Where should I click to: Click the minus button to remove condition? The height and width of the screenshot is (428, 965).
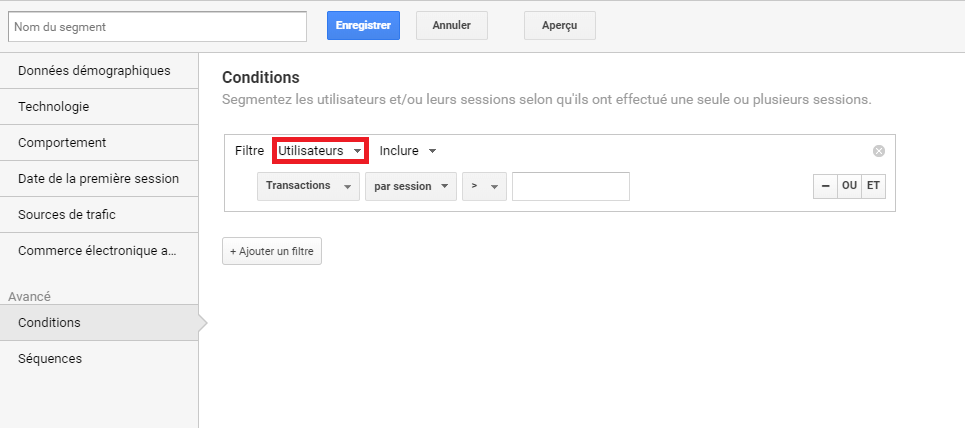825,186
